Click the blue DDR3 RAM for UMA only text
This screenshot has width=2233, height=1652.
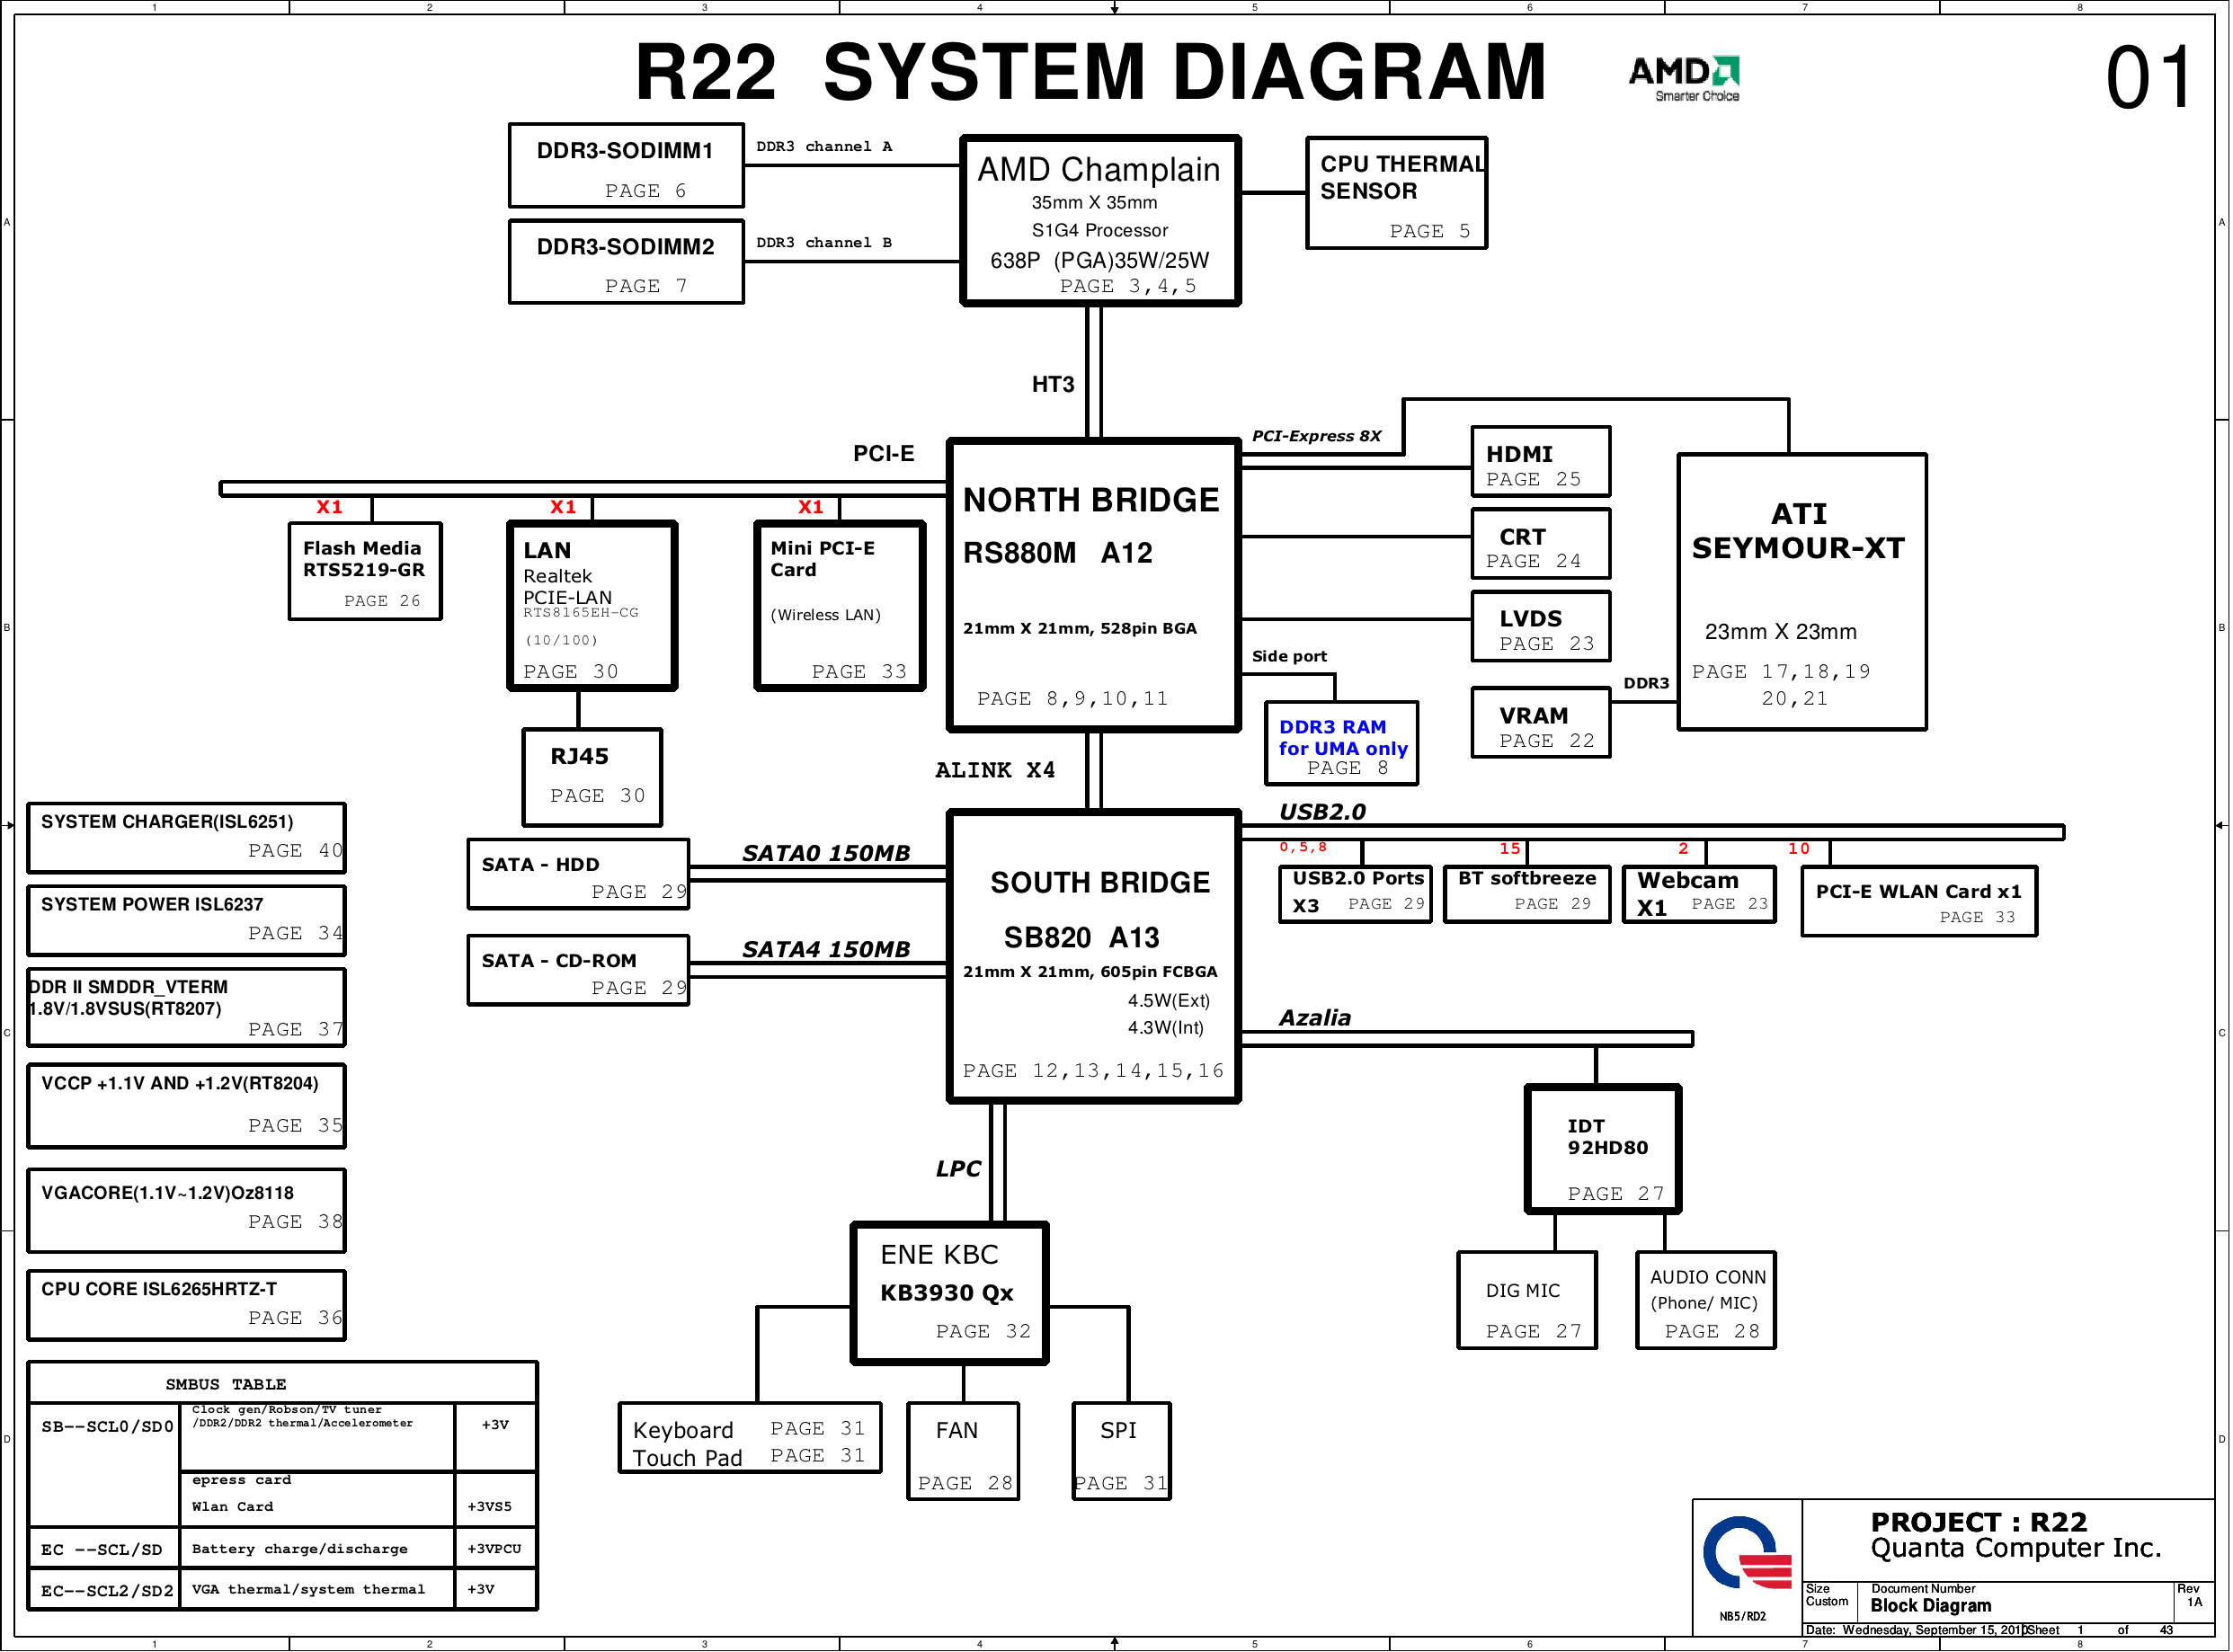click(1343, 738)
